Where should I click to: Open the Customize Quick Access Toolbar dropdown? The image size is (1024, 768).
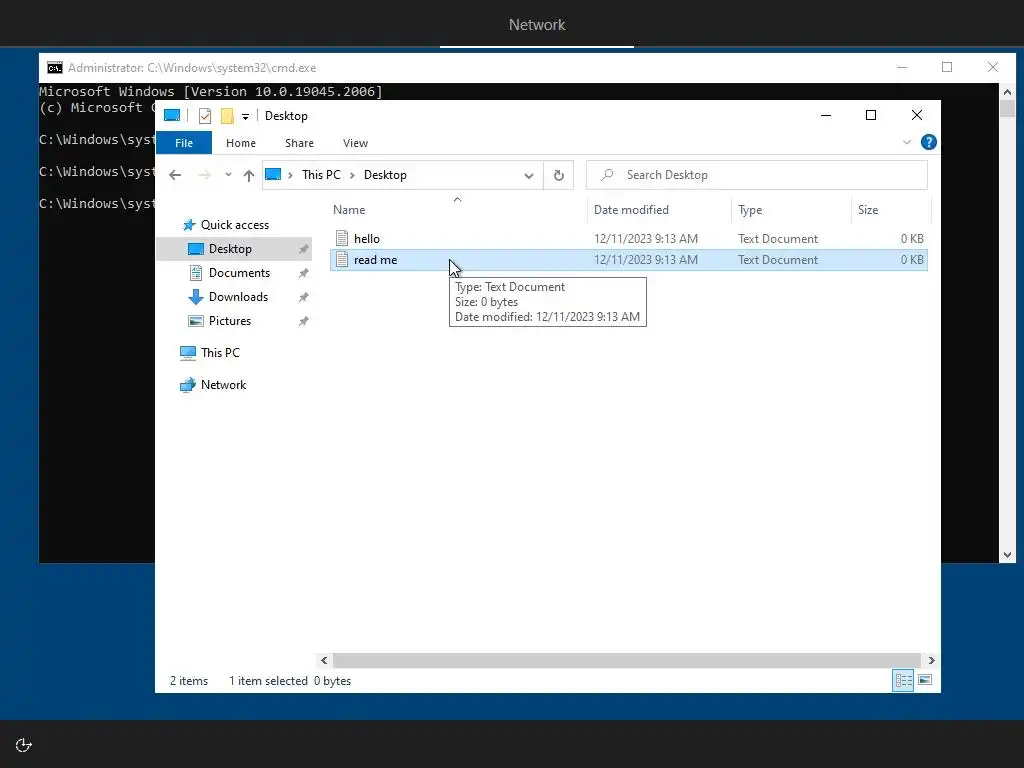coord(246,116)
